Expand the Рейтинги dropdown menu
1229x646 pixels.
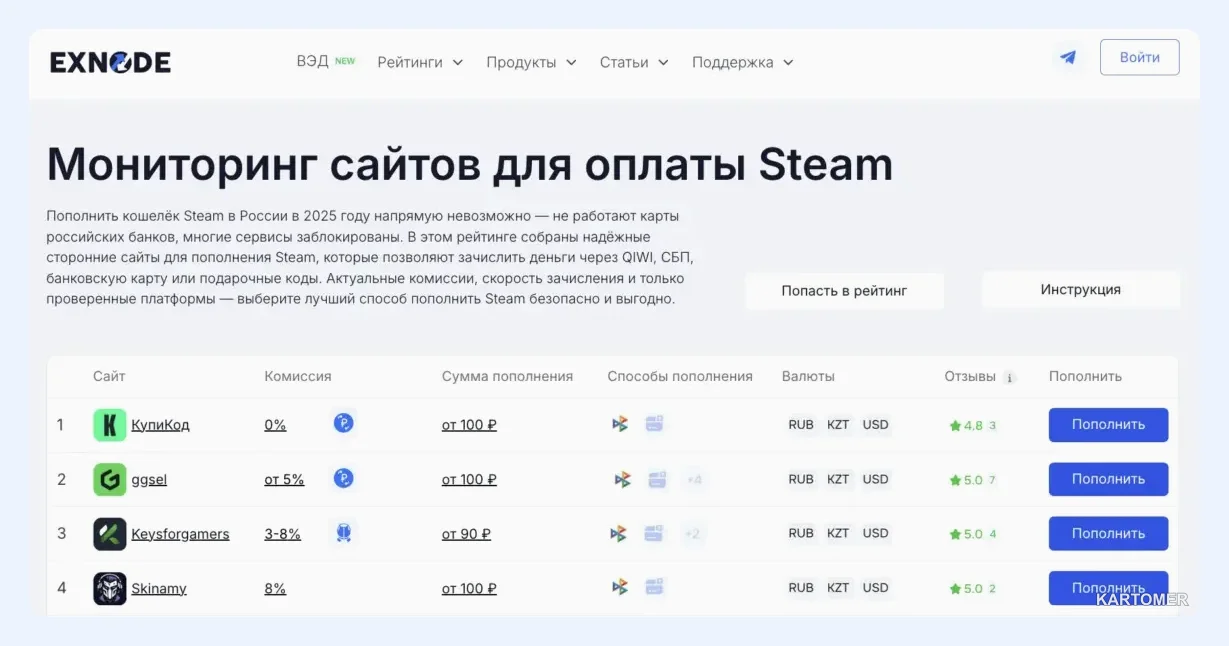coord(420,62)
